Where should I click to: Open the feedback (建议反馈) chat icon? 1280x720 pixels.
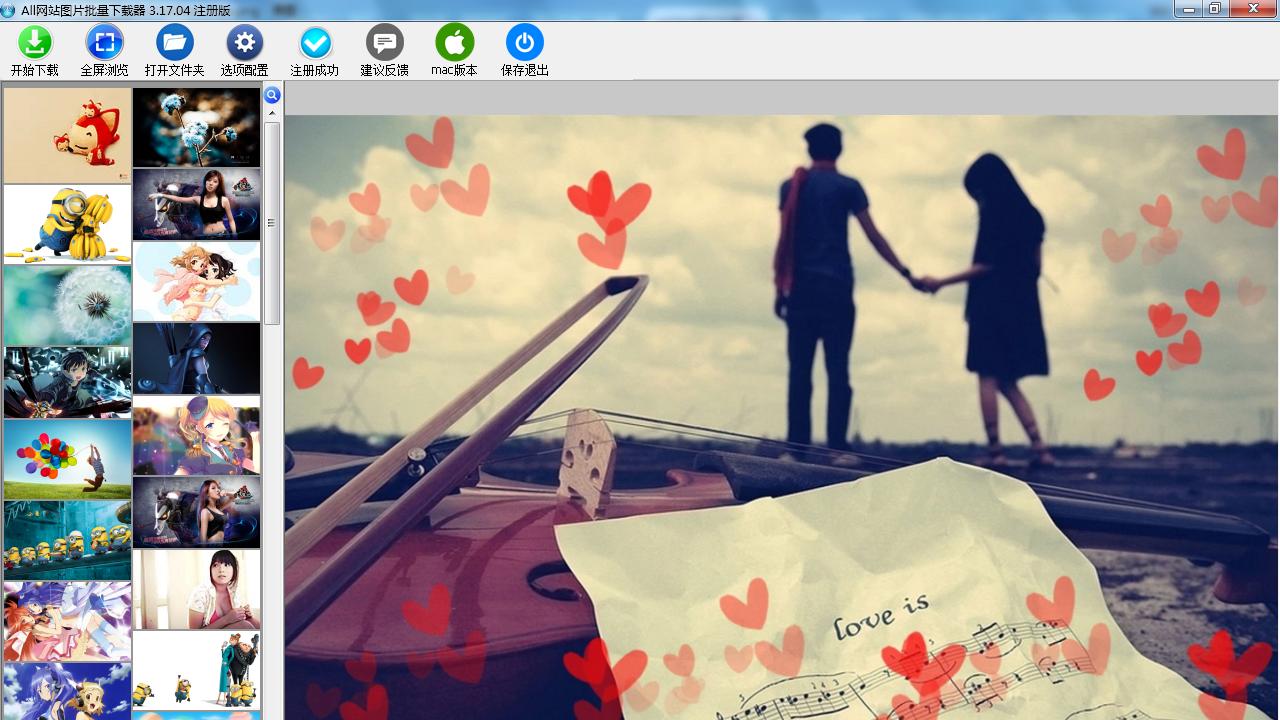pos(385,44)
